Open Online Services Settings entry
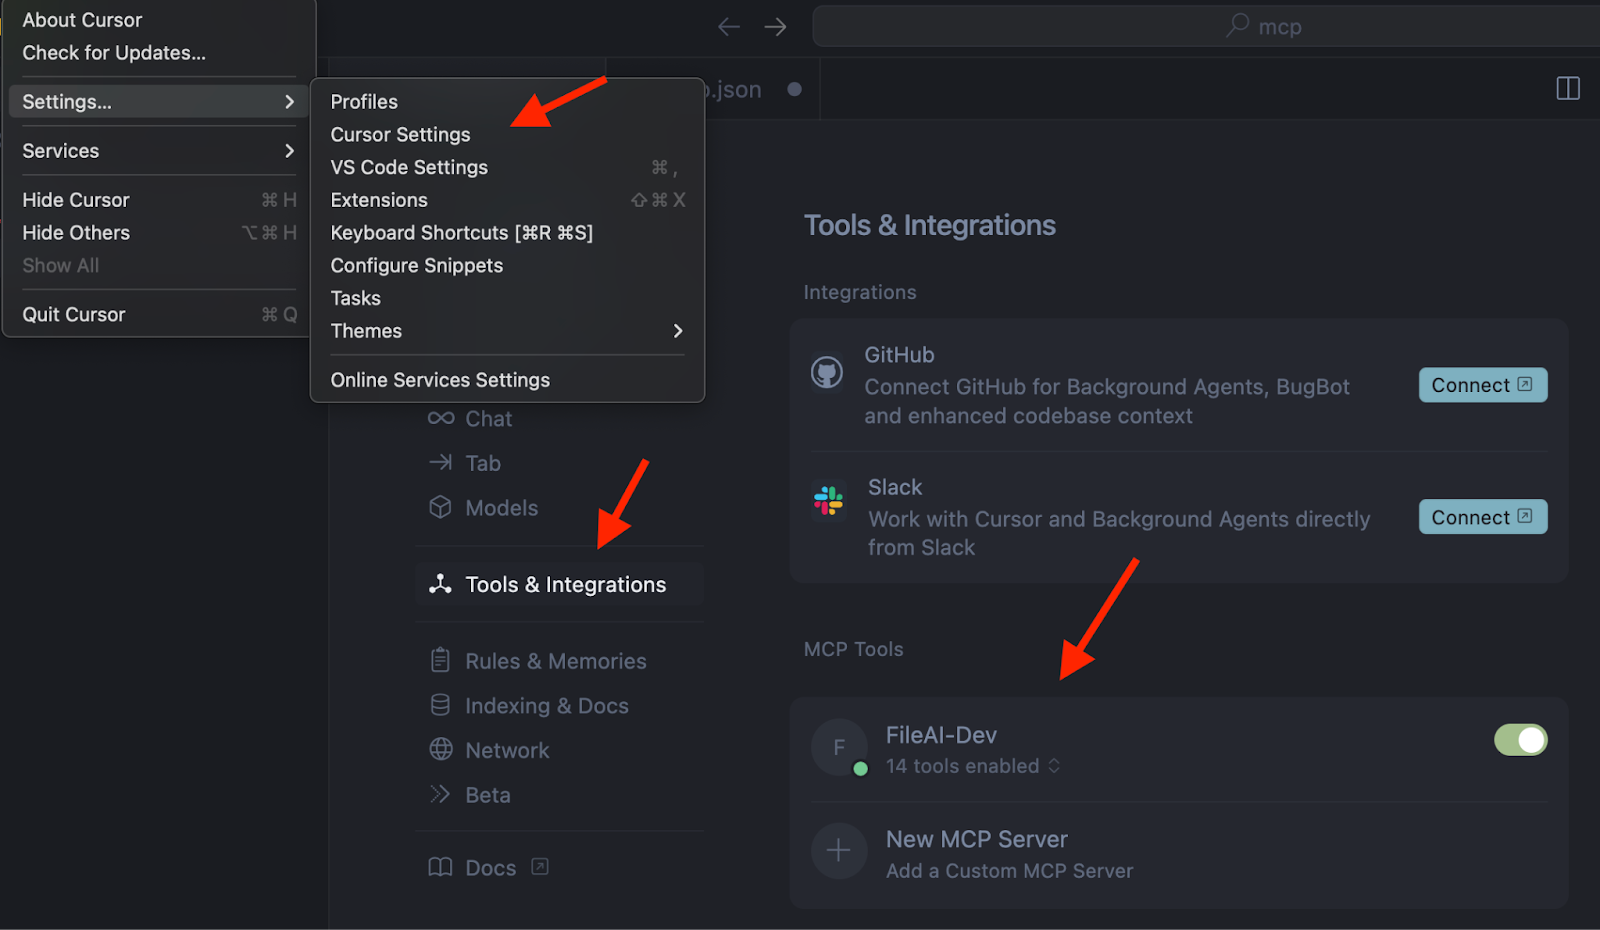The width and height of the screenshot is (1600, 930). (507, 380)
